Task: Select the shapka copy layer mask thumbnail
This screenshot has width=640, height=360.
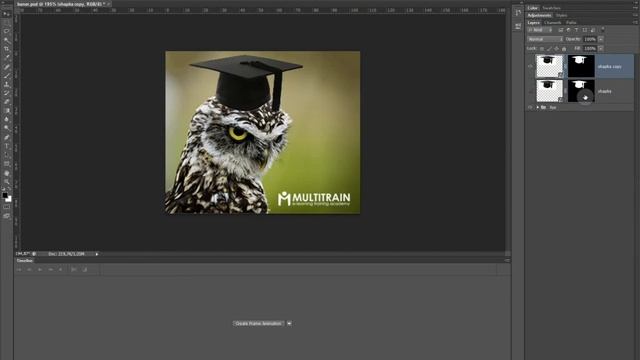Action: [x=581, y=66]
